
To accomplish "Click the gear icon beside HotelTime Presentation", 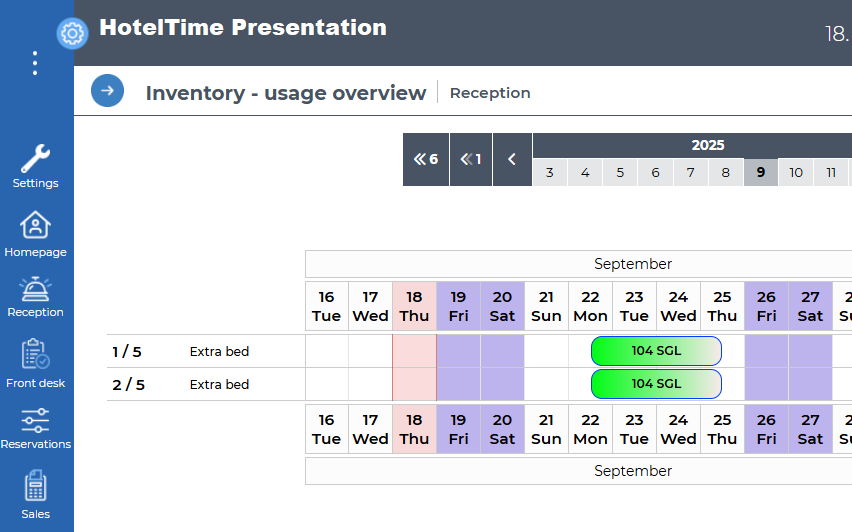I will [x=72, y=33].
